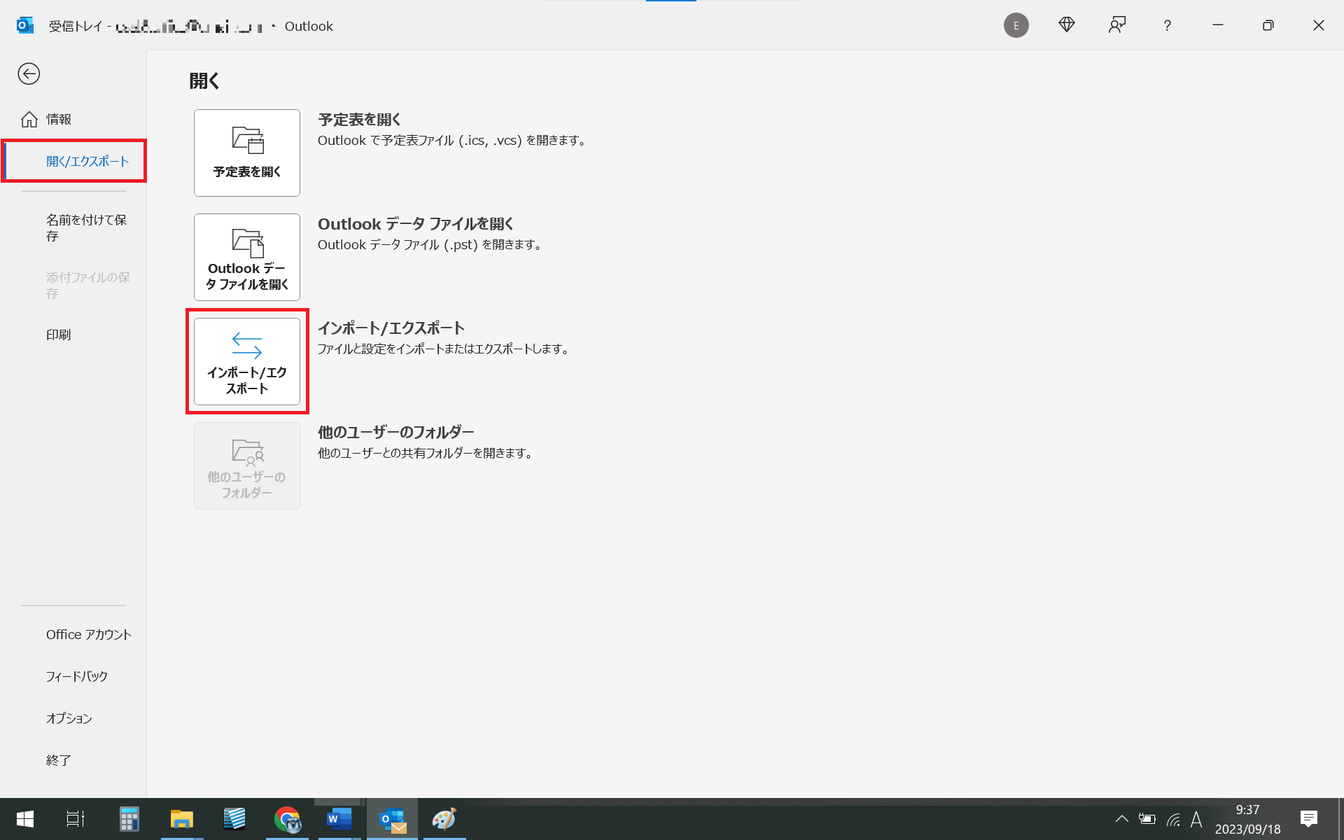The width and height of the screenshot is (1344, 840).
Task: Open the 印刷 print page
Action: (x=59, y=335)
